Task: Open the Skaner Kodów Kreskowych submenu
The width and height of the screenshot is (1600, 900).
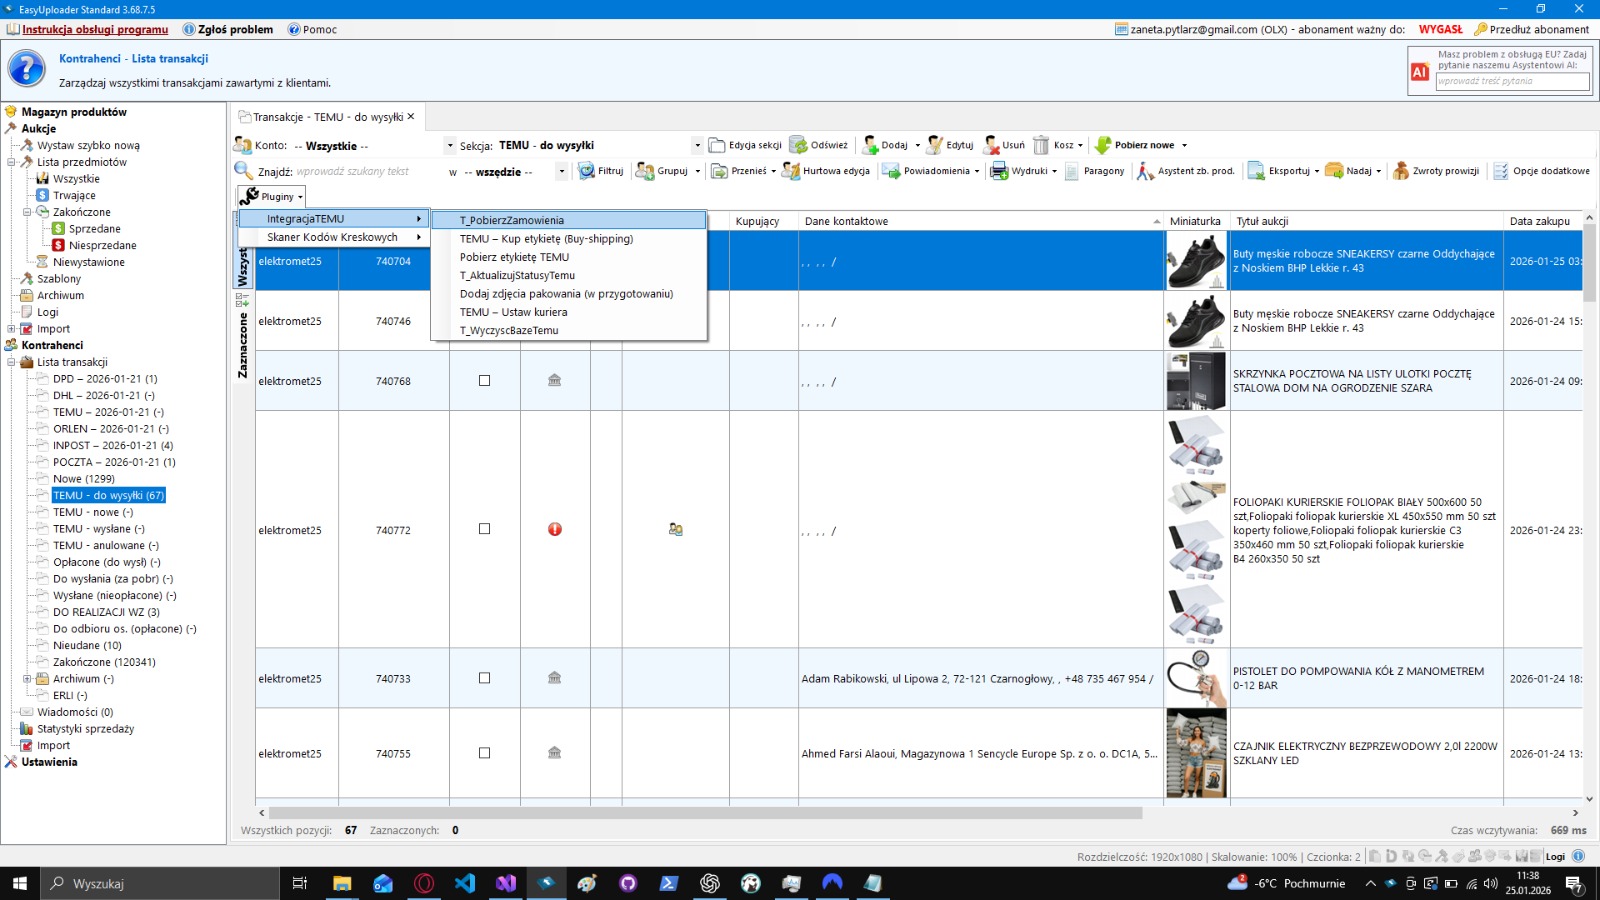Action: (x=334, y=237)
